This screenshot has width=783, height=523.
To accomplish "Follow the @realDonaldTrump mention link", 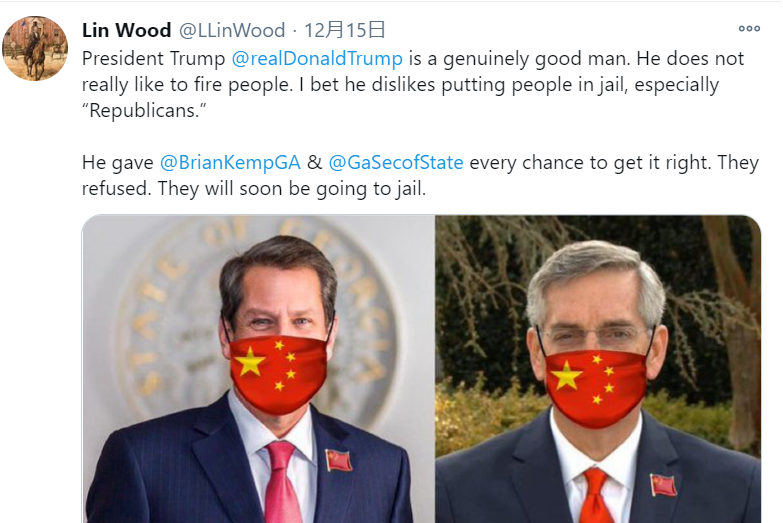I will point(317,58).
